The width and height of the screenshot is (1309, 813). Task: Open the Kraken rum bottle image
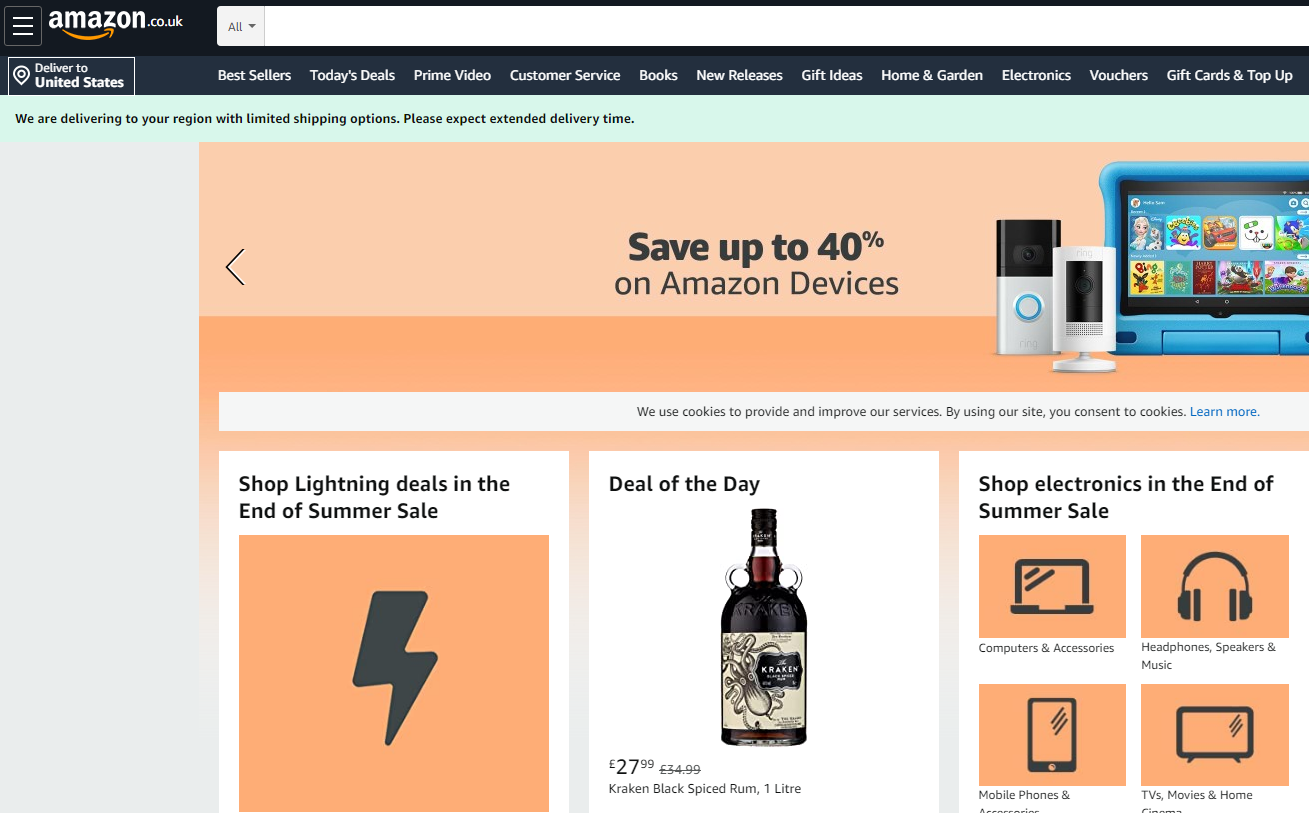pos(764,627)
